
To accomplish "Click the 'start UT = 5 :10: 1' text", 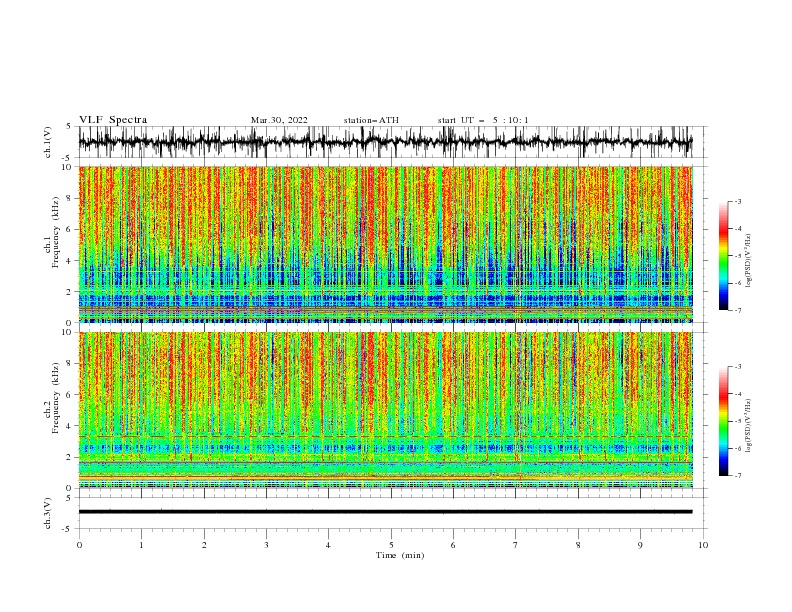I will (483, 120).
